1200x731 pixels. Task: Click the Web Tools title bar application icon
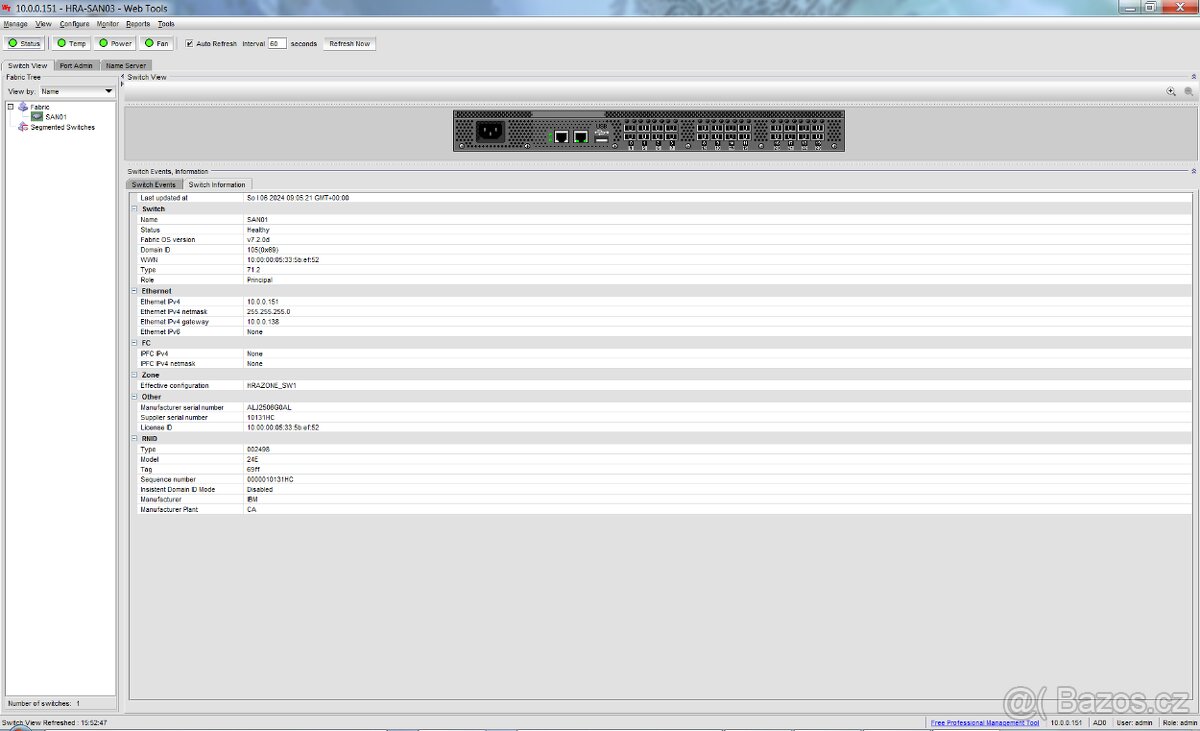[x=7, y=7]
